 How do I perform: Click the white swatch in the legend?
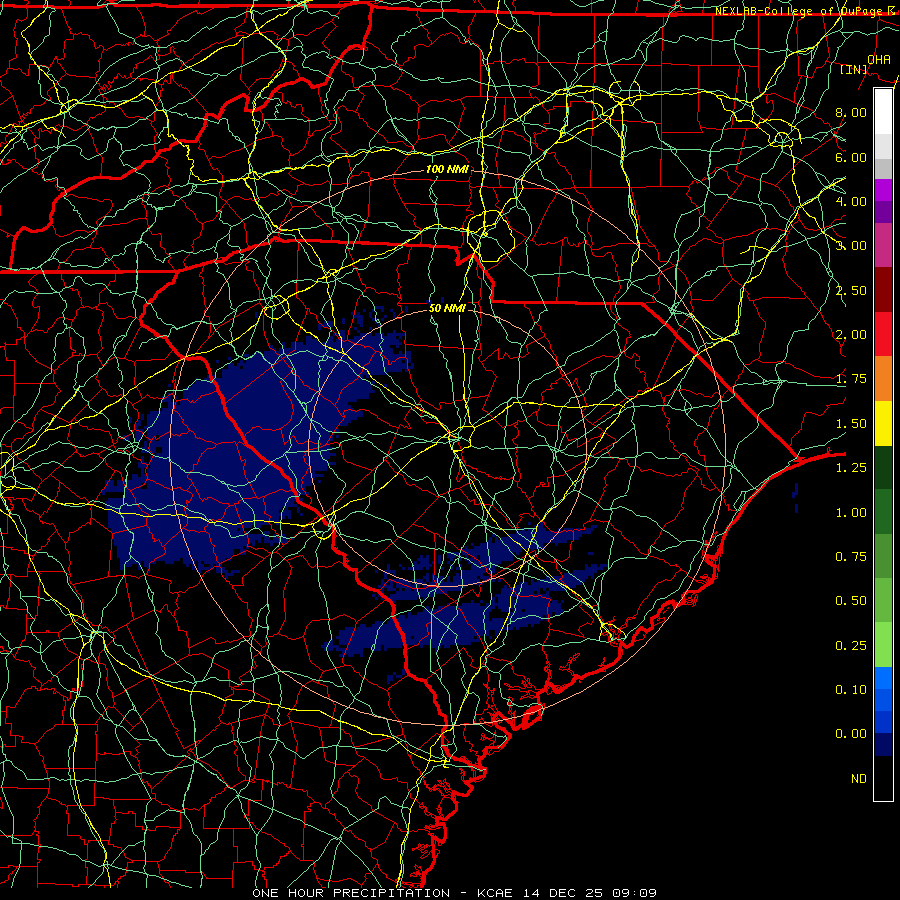tap(883, 112)
